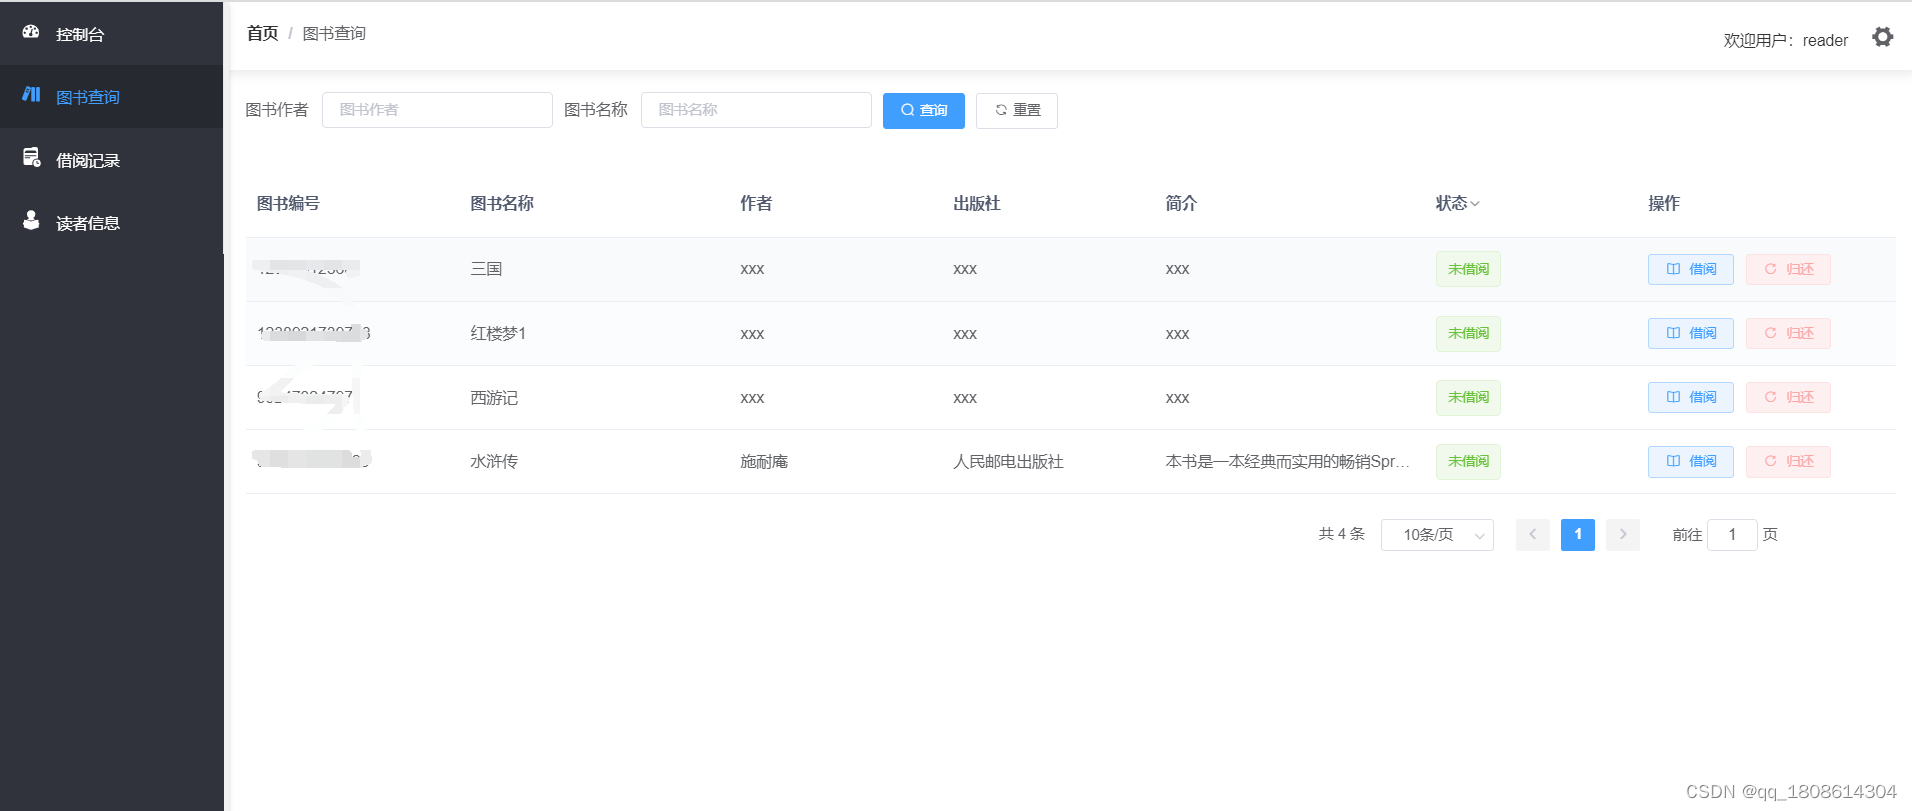Screen dimensions: 1912x811
Task: Go to previous page arrow
Action: (x=1532, y=535)
